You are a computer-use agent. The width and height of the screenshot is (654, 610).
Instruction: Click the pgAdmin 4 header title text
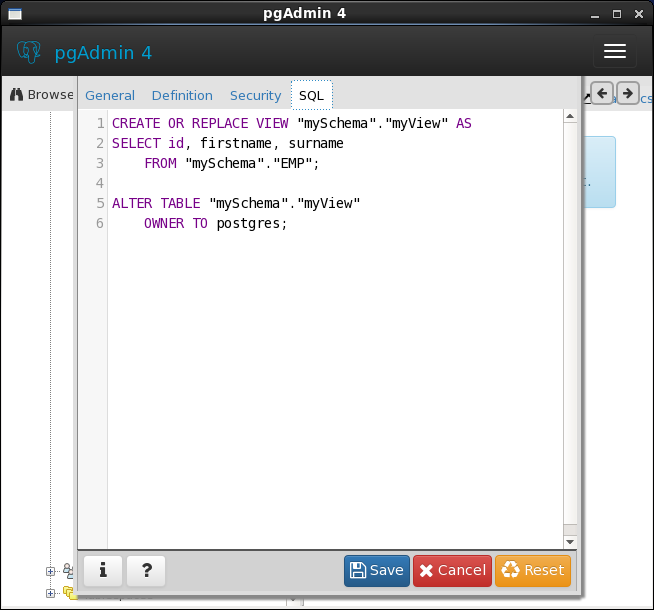(x=103, y=53)
